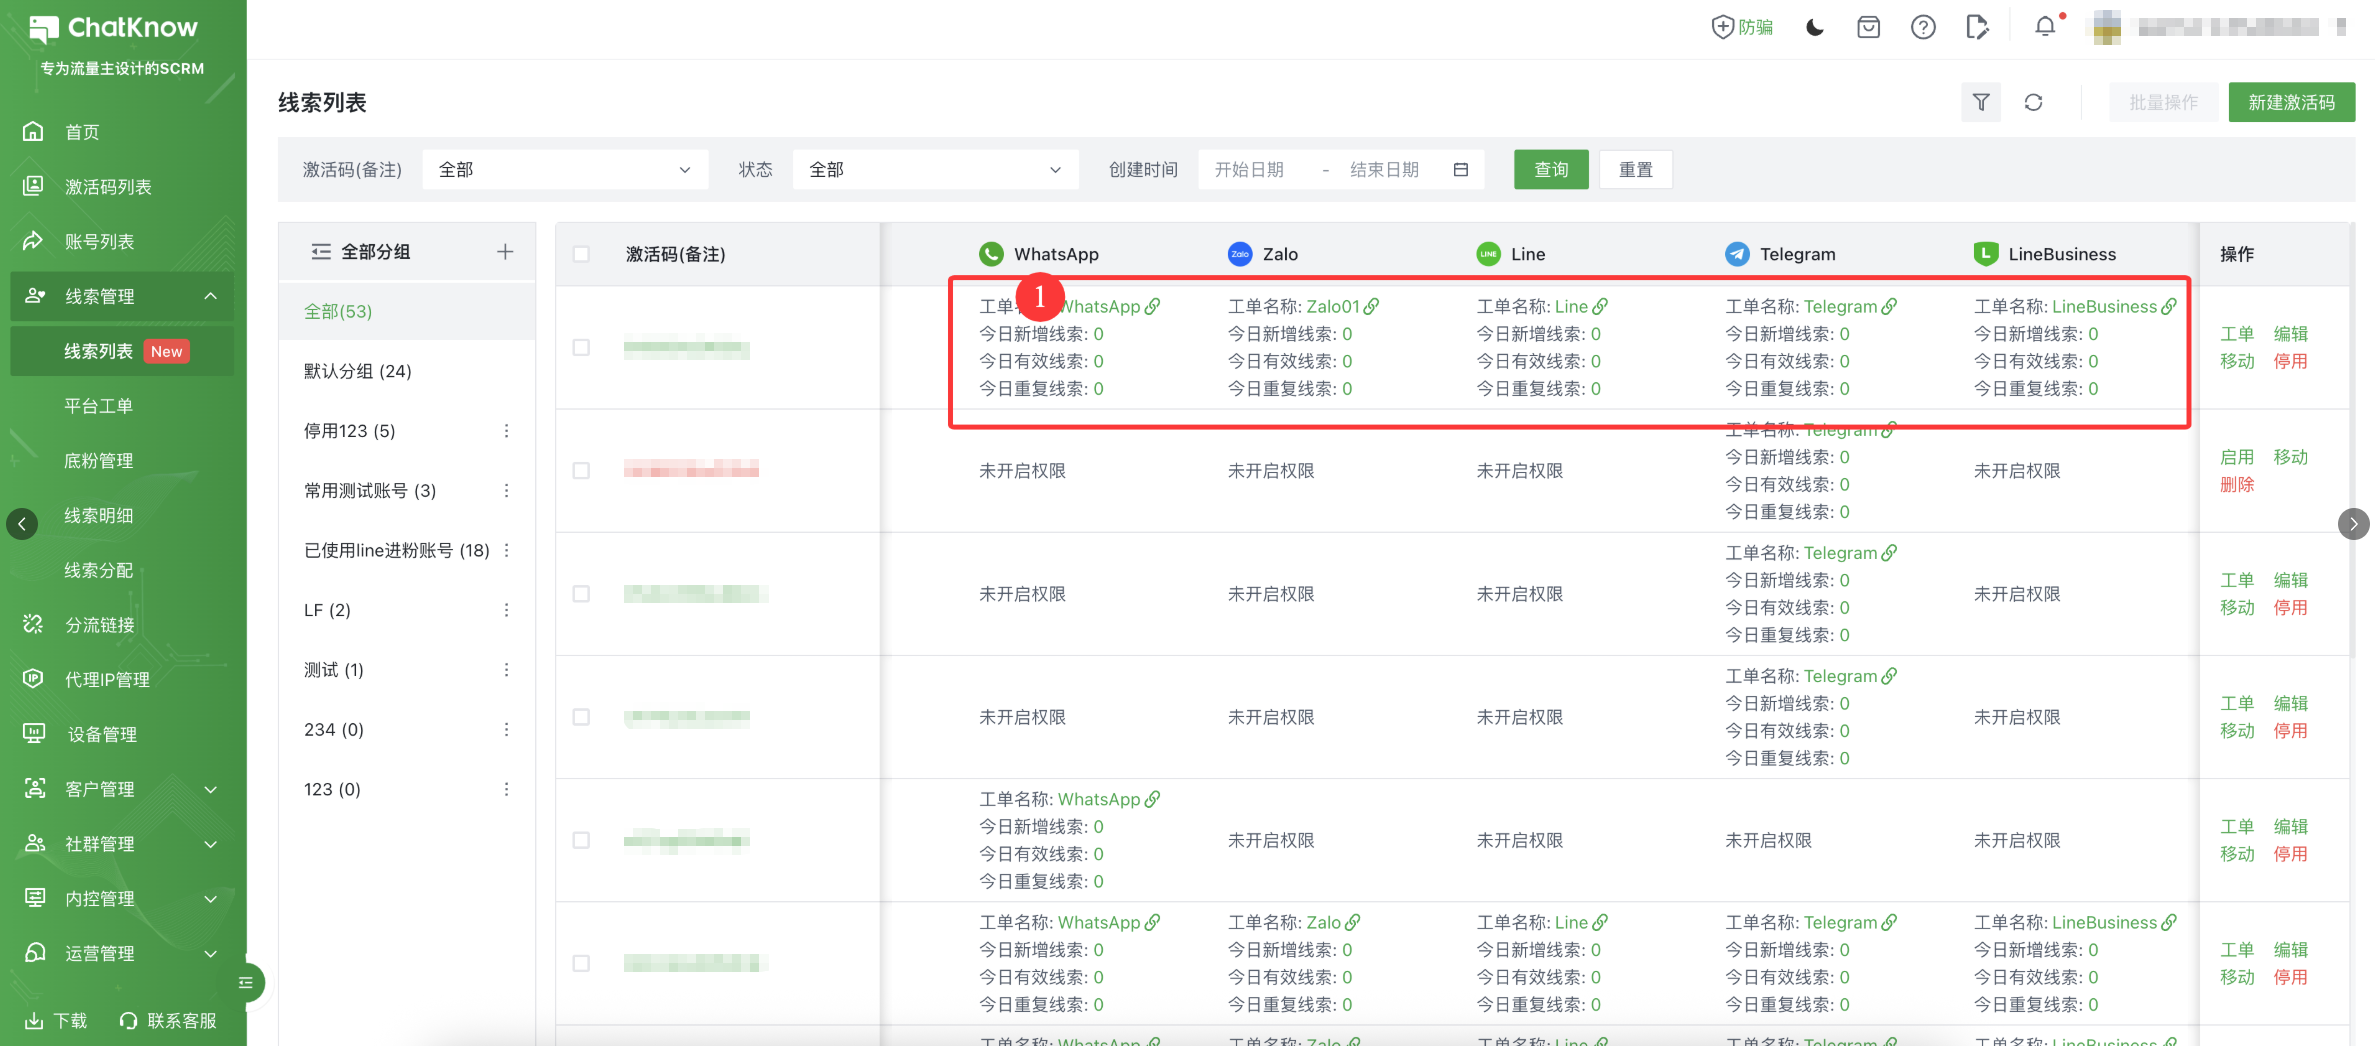Open more options for 停用123 group

[507, 431]
